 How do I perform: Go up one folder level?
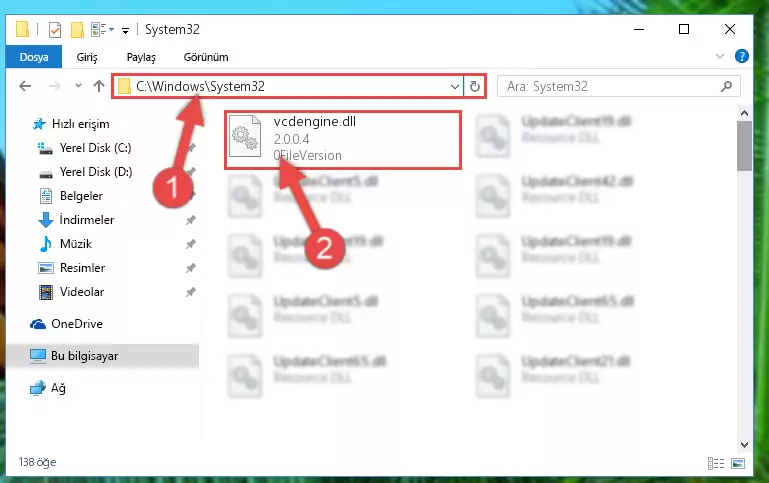(99, 86)
